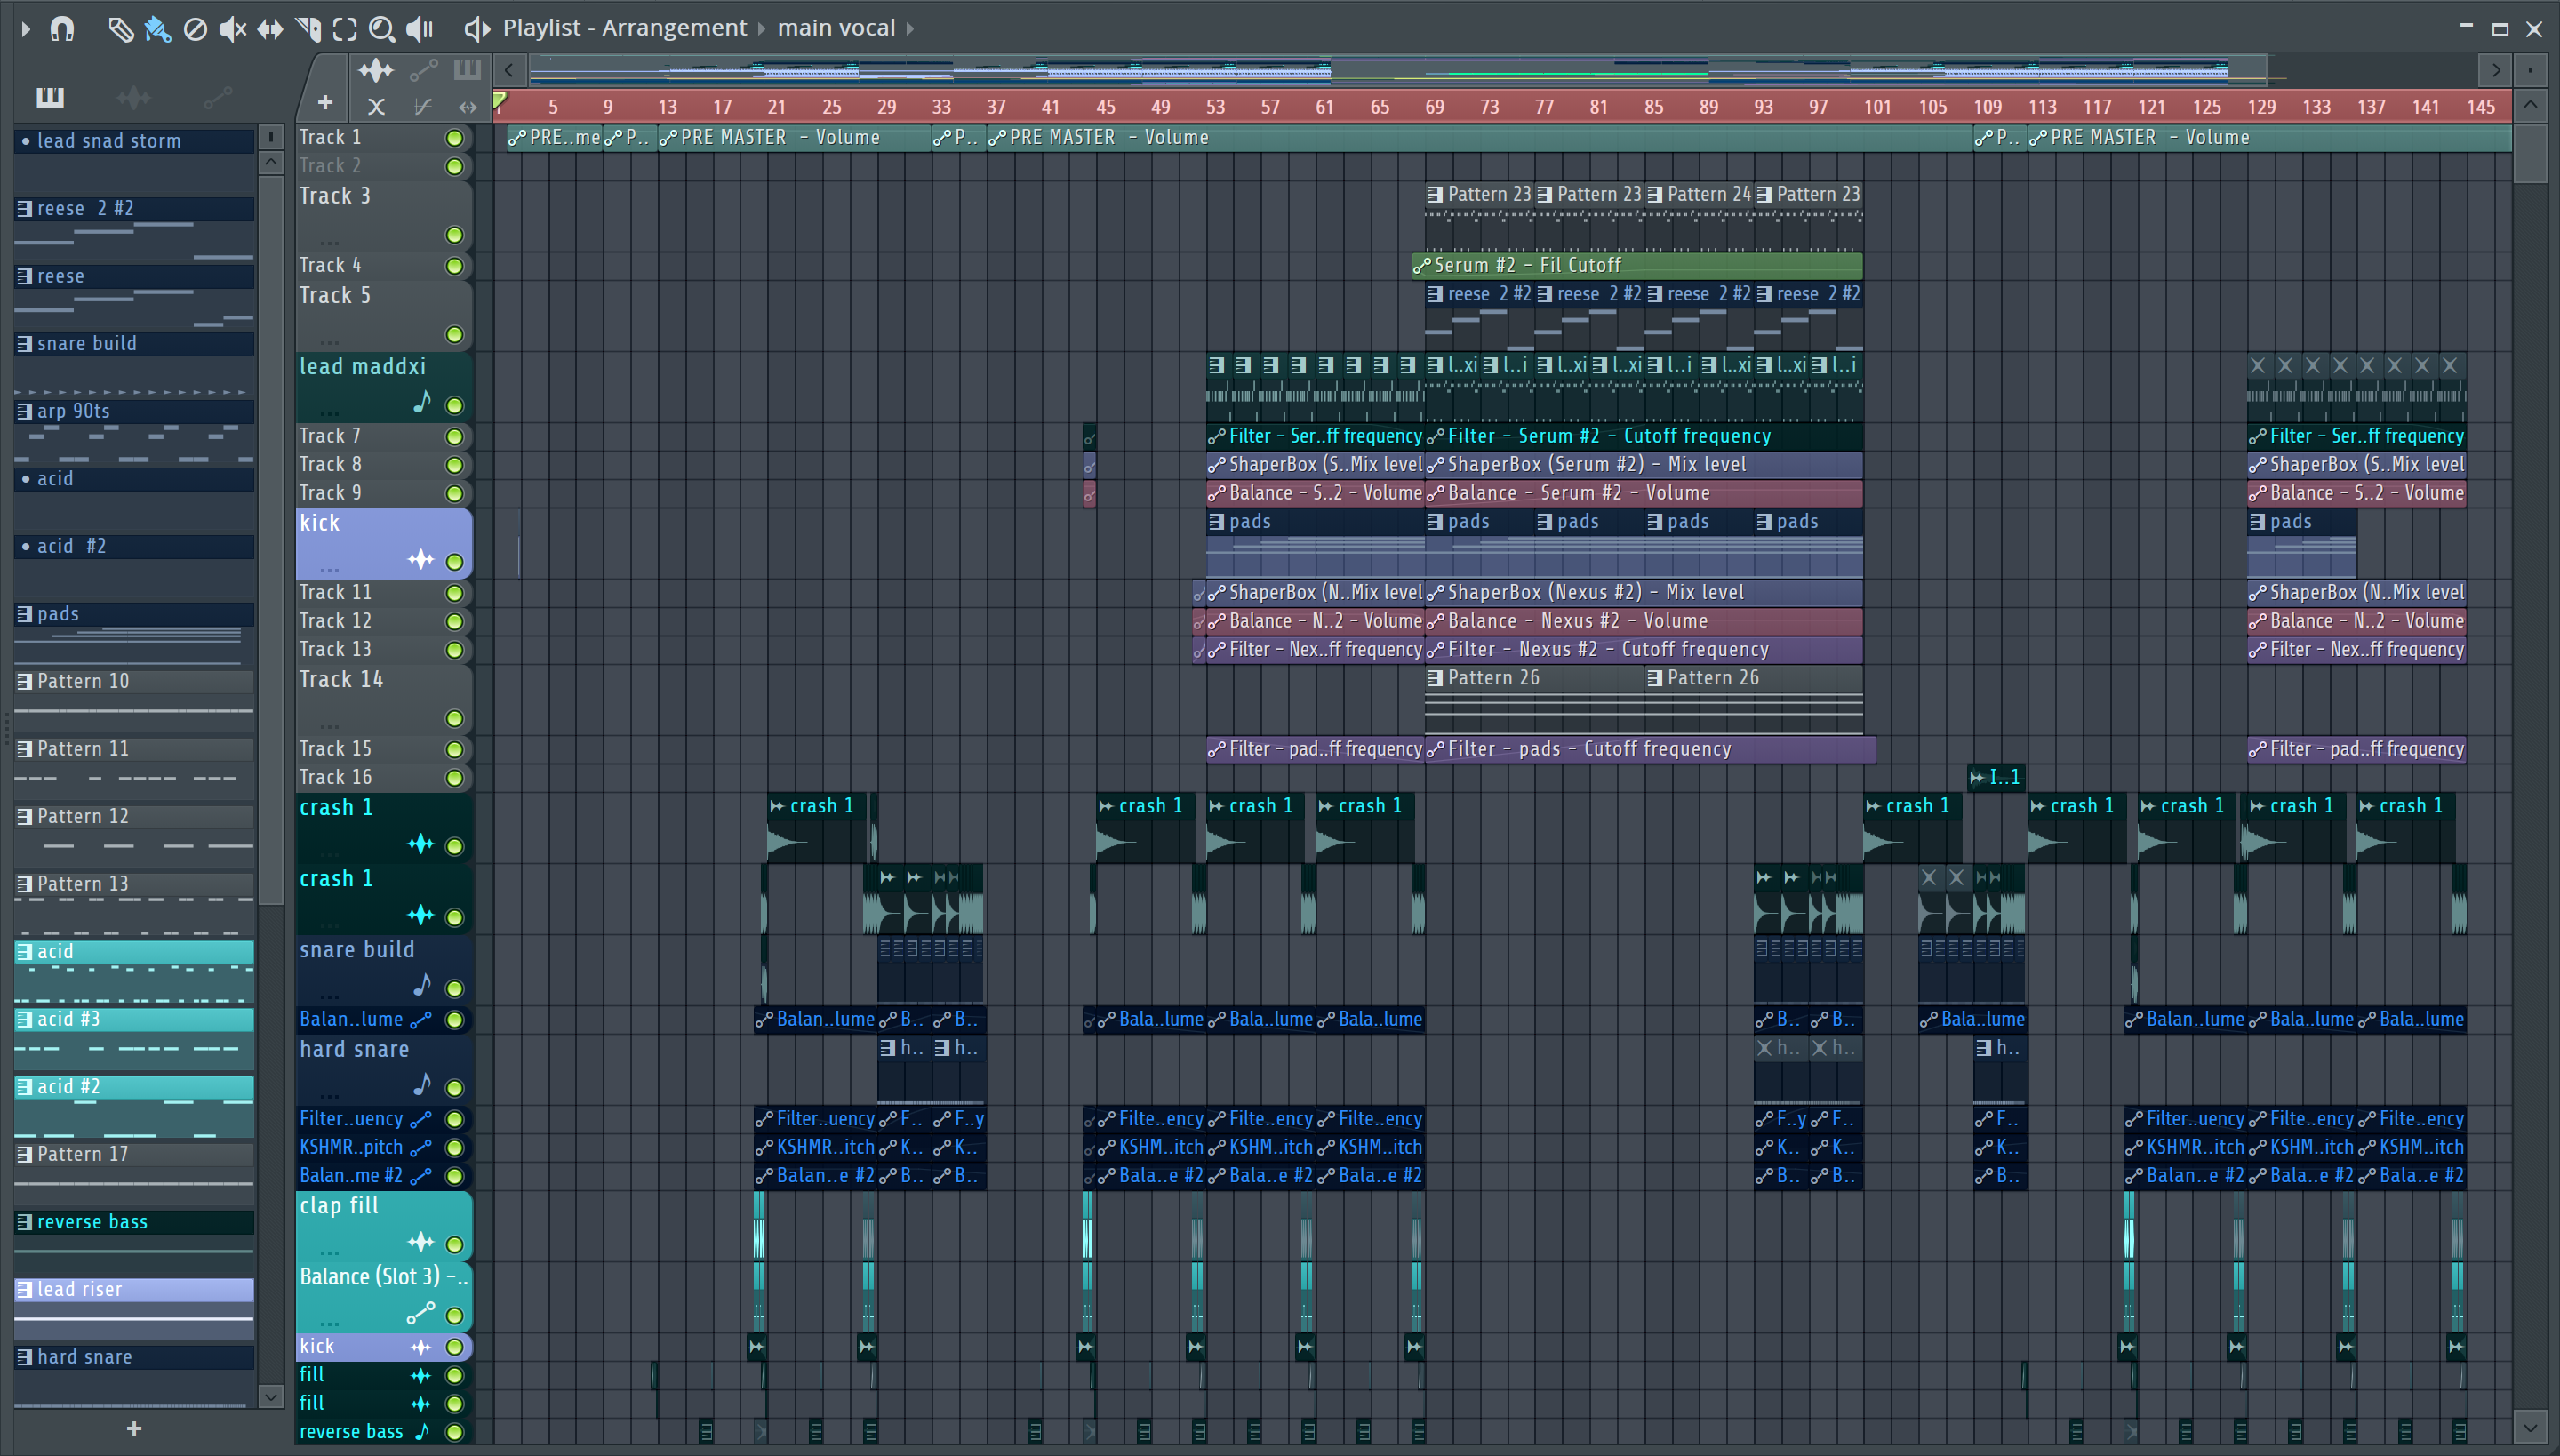
Task: Click the curve automation icon
Action: pyautogui.click(x=423, y=106)
